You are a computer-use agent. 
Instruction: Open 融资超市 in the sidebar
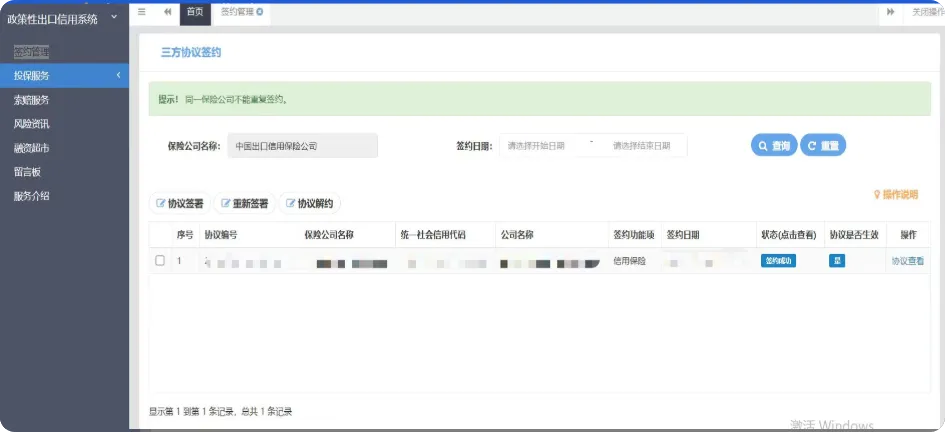pyautogui.click(x=32, y=148)
